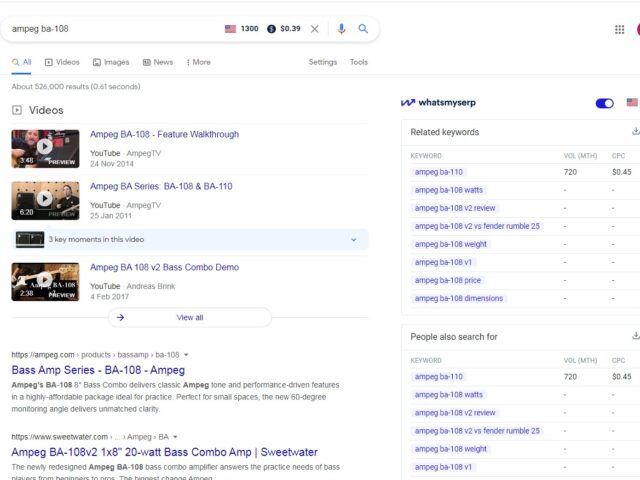Start voice search with the microphone icon

tap(342, 29)
